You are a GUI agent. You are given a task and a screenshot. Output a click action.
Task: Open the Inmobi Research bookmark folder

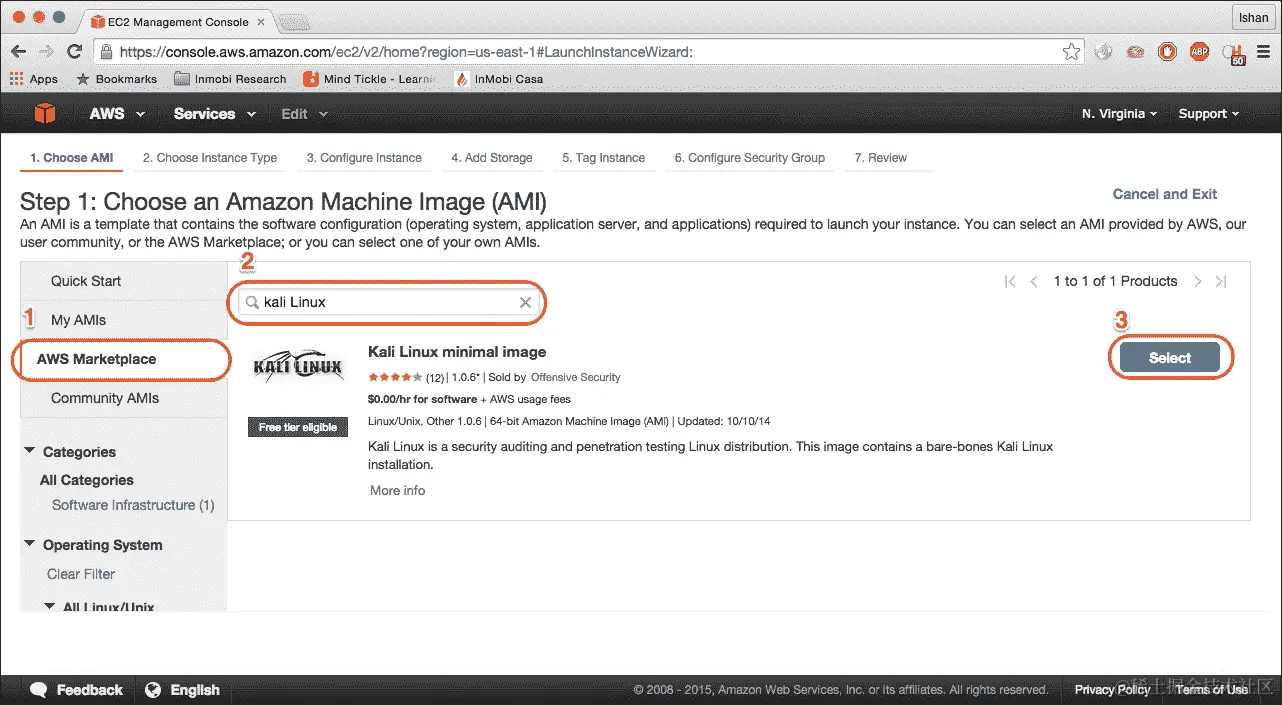tap(230, 79)
